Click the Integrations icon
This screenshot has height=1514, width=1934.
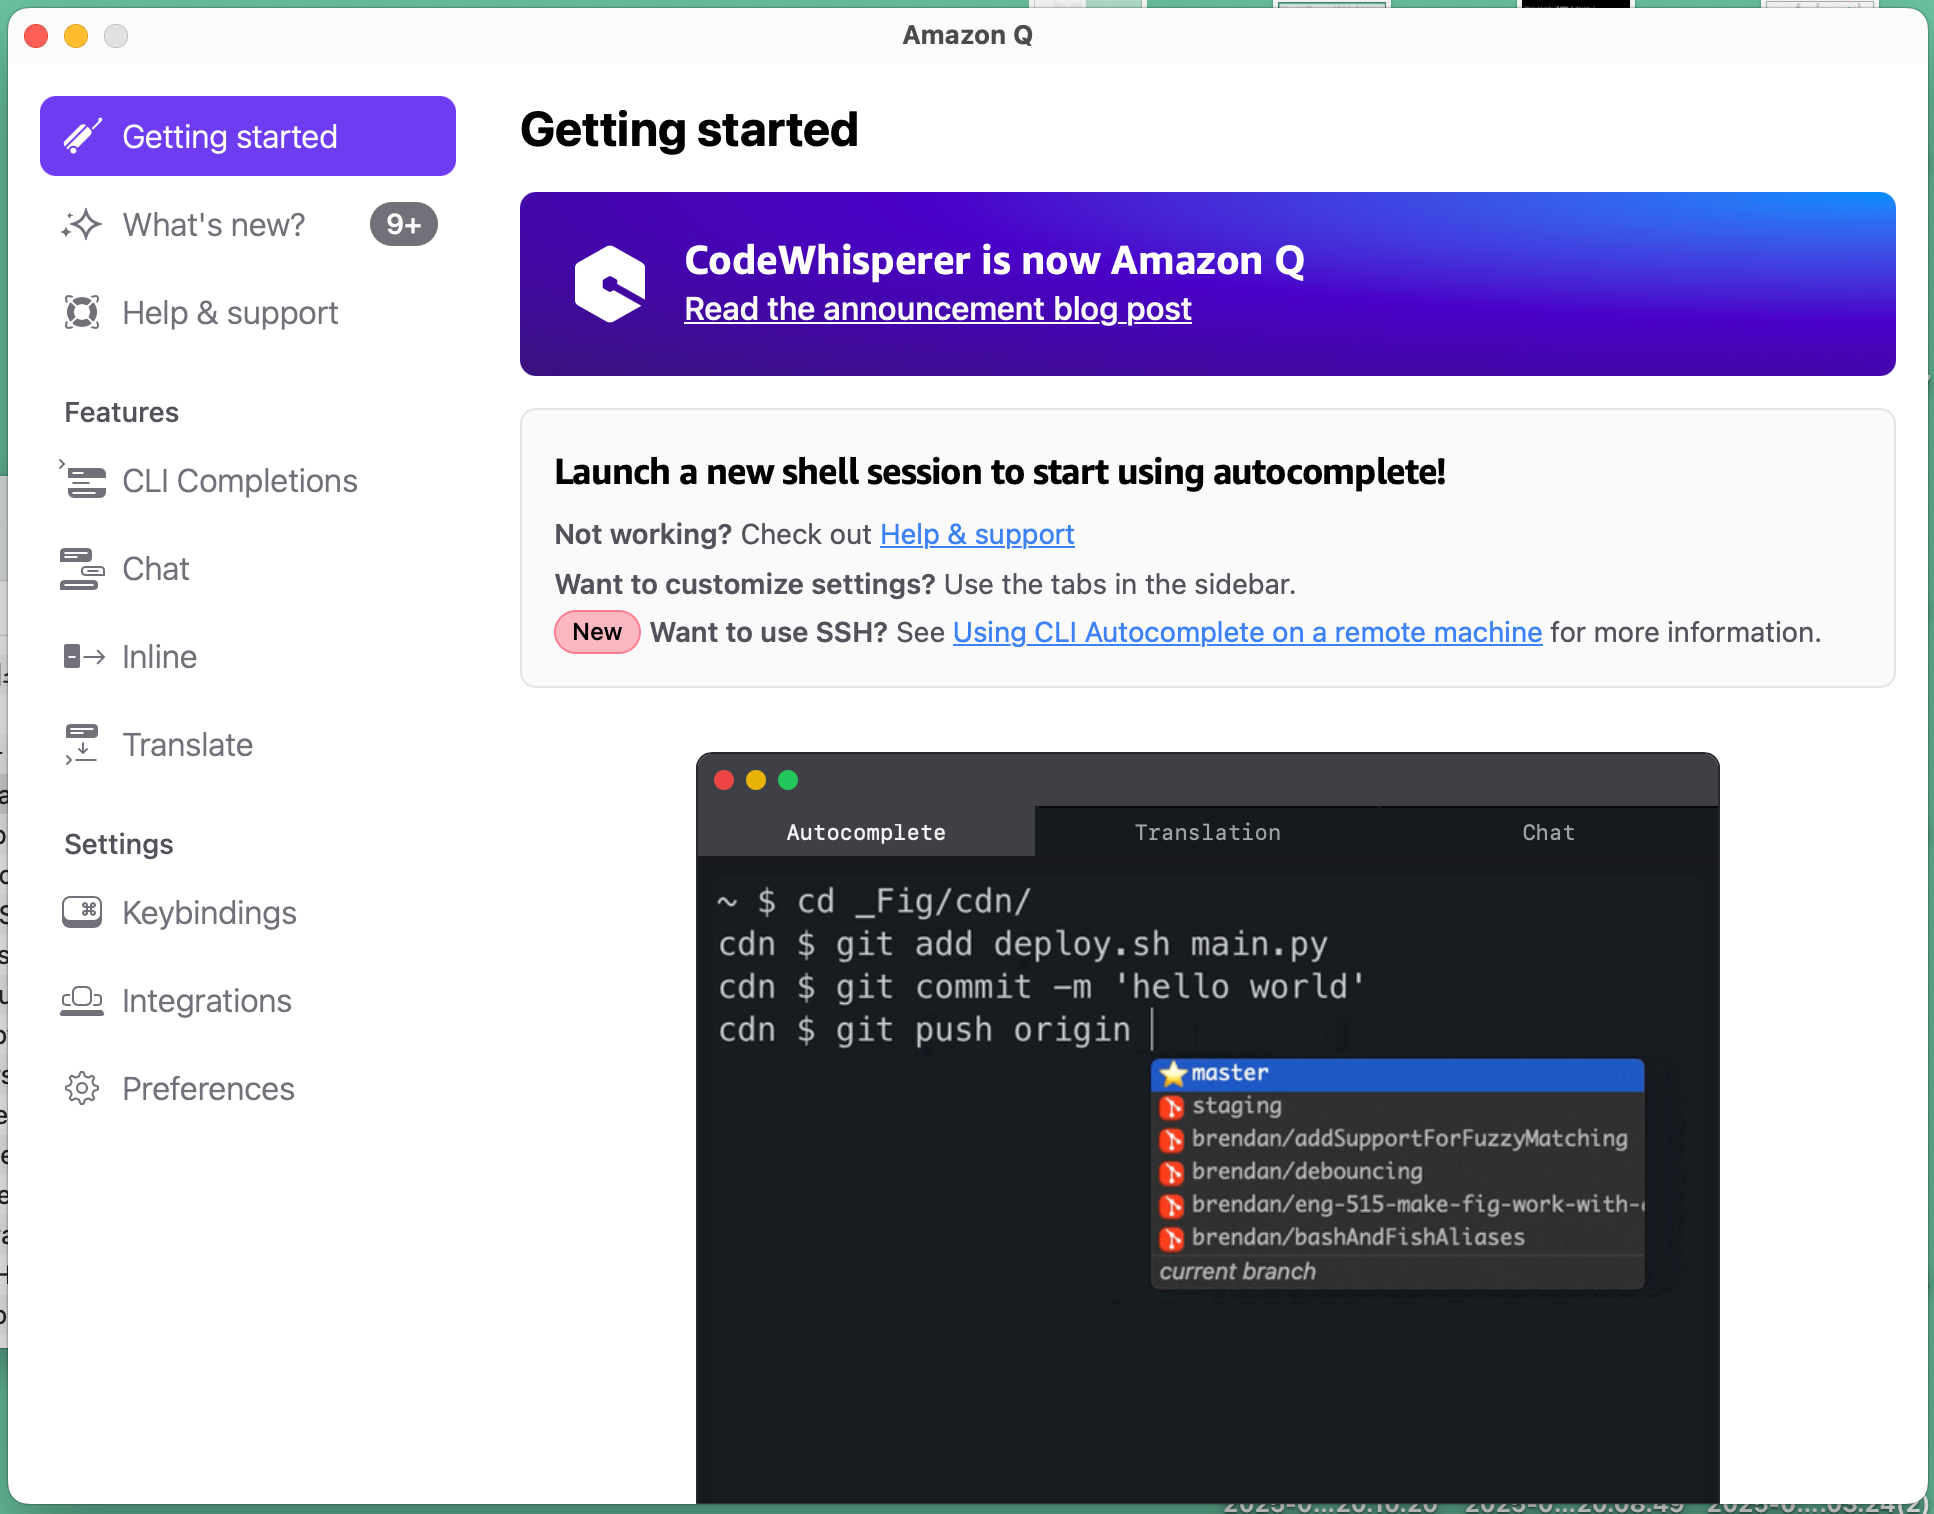click(82, 1000)
